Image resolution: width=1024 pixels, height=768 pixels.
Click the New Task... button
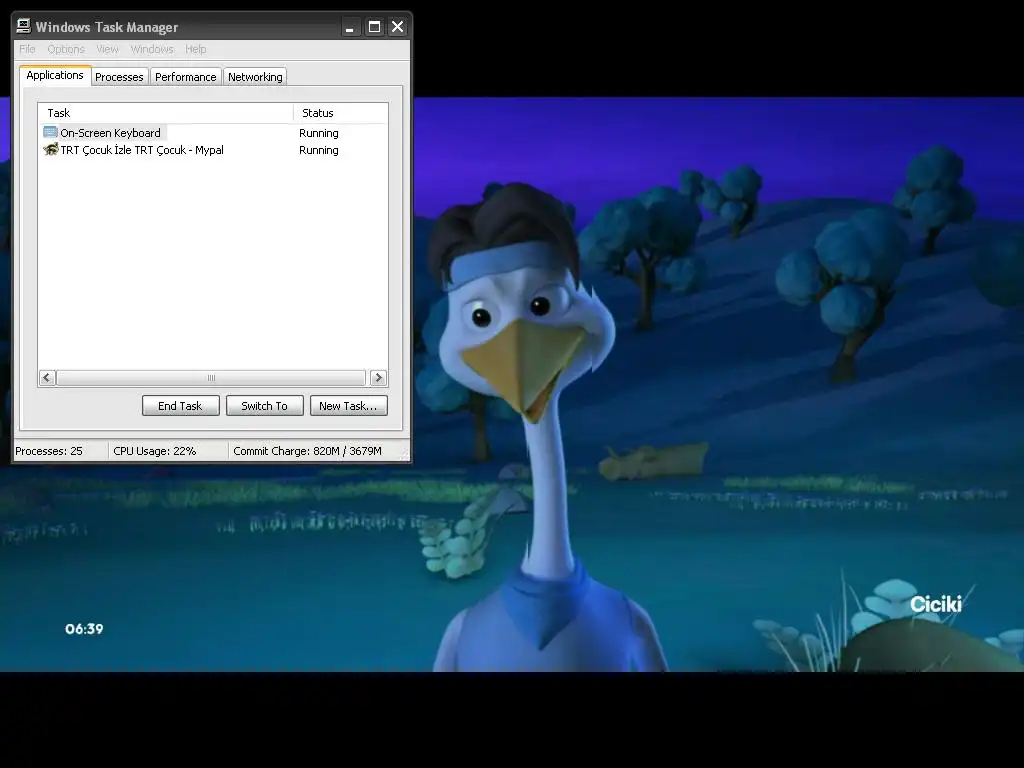(349, 406)
